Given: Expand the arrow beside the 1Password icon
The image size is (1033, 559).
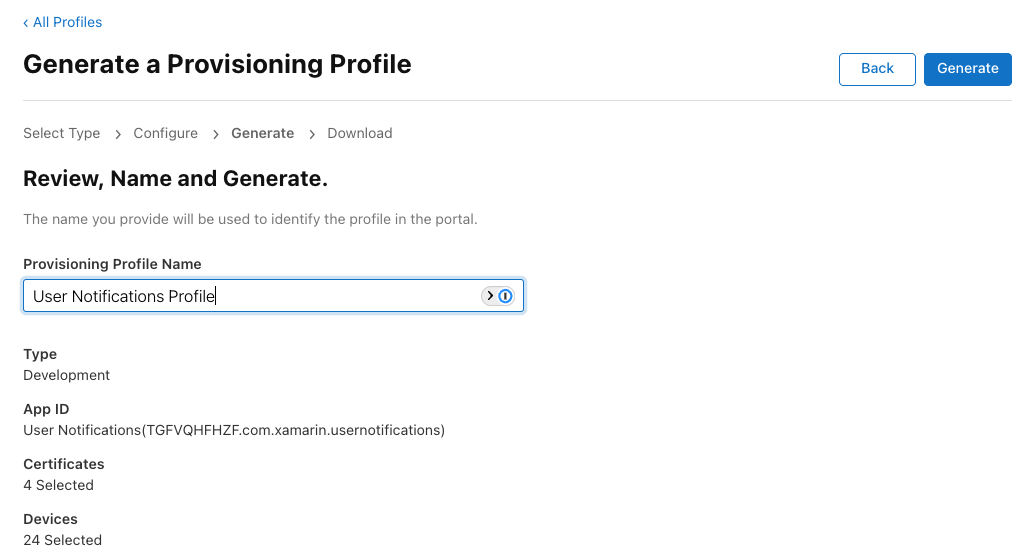Looking at the screenshot, I should [x=490, y=296].
